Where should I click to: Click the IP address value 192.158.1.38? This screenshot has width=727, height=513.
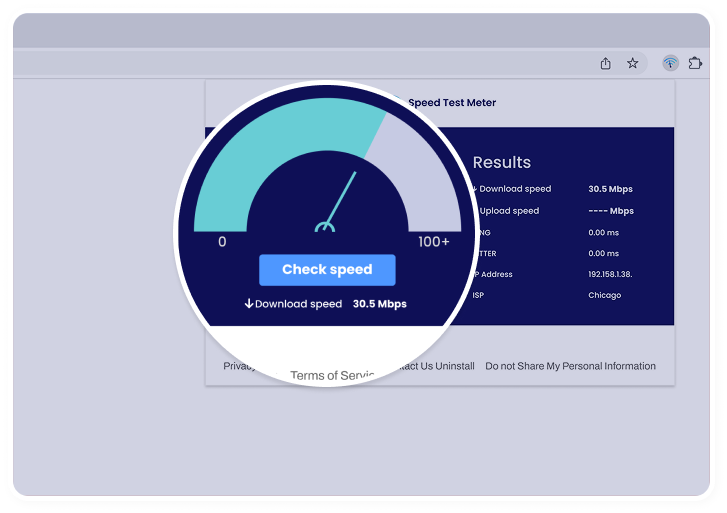click(x=610, y=274)
